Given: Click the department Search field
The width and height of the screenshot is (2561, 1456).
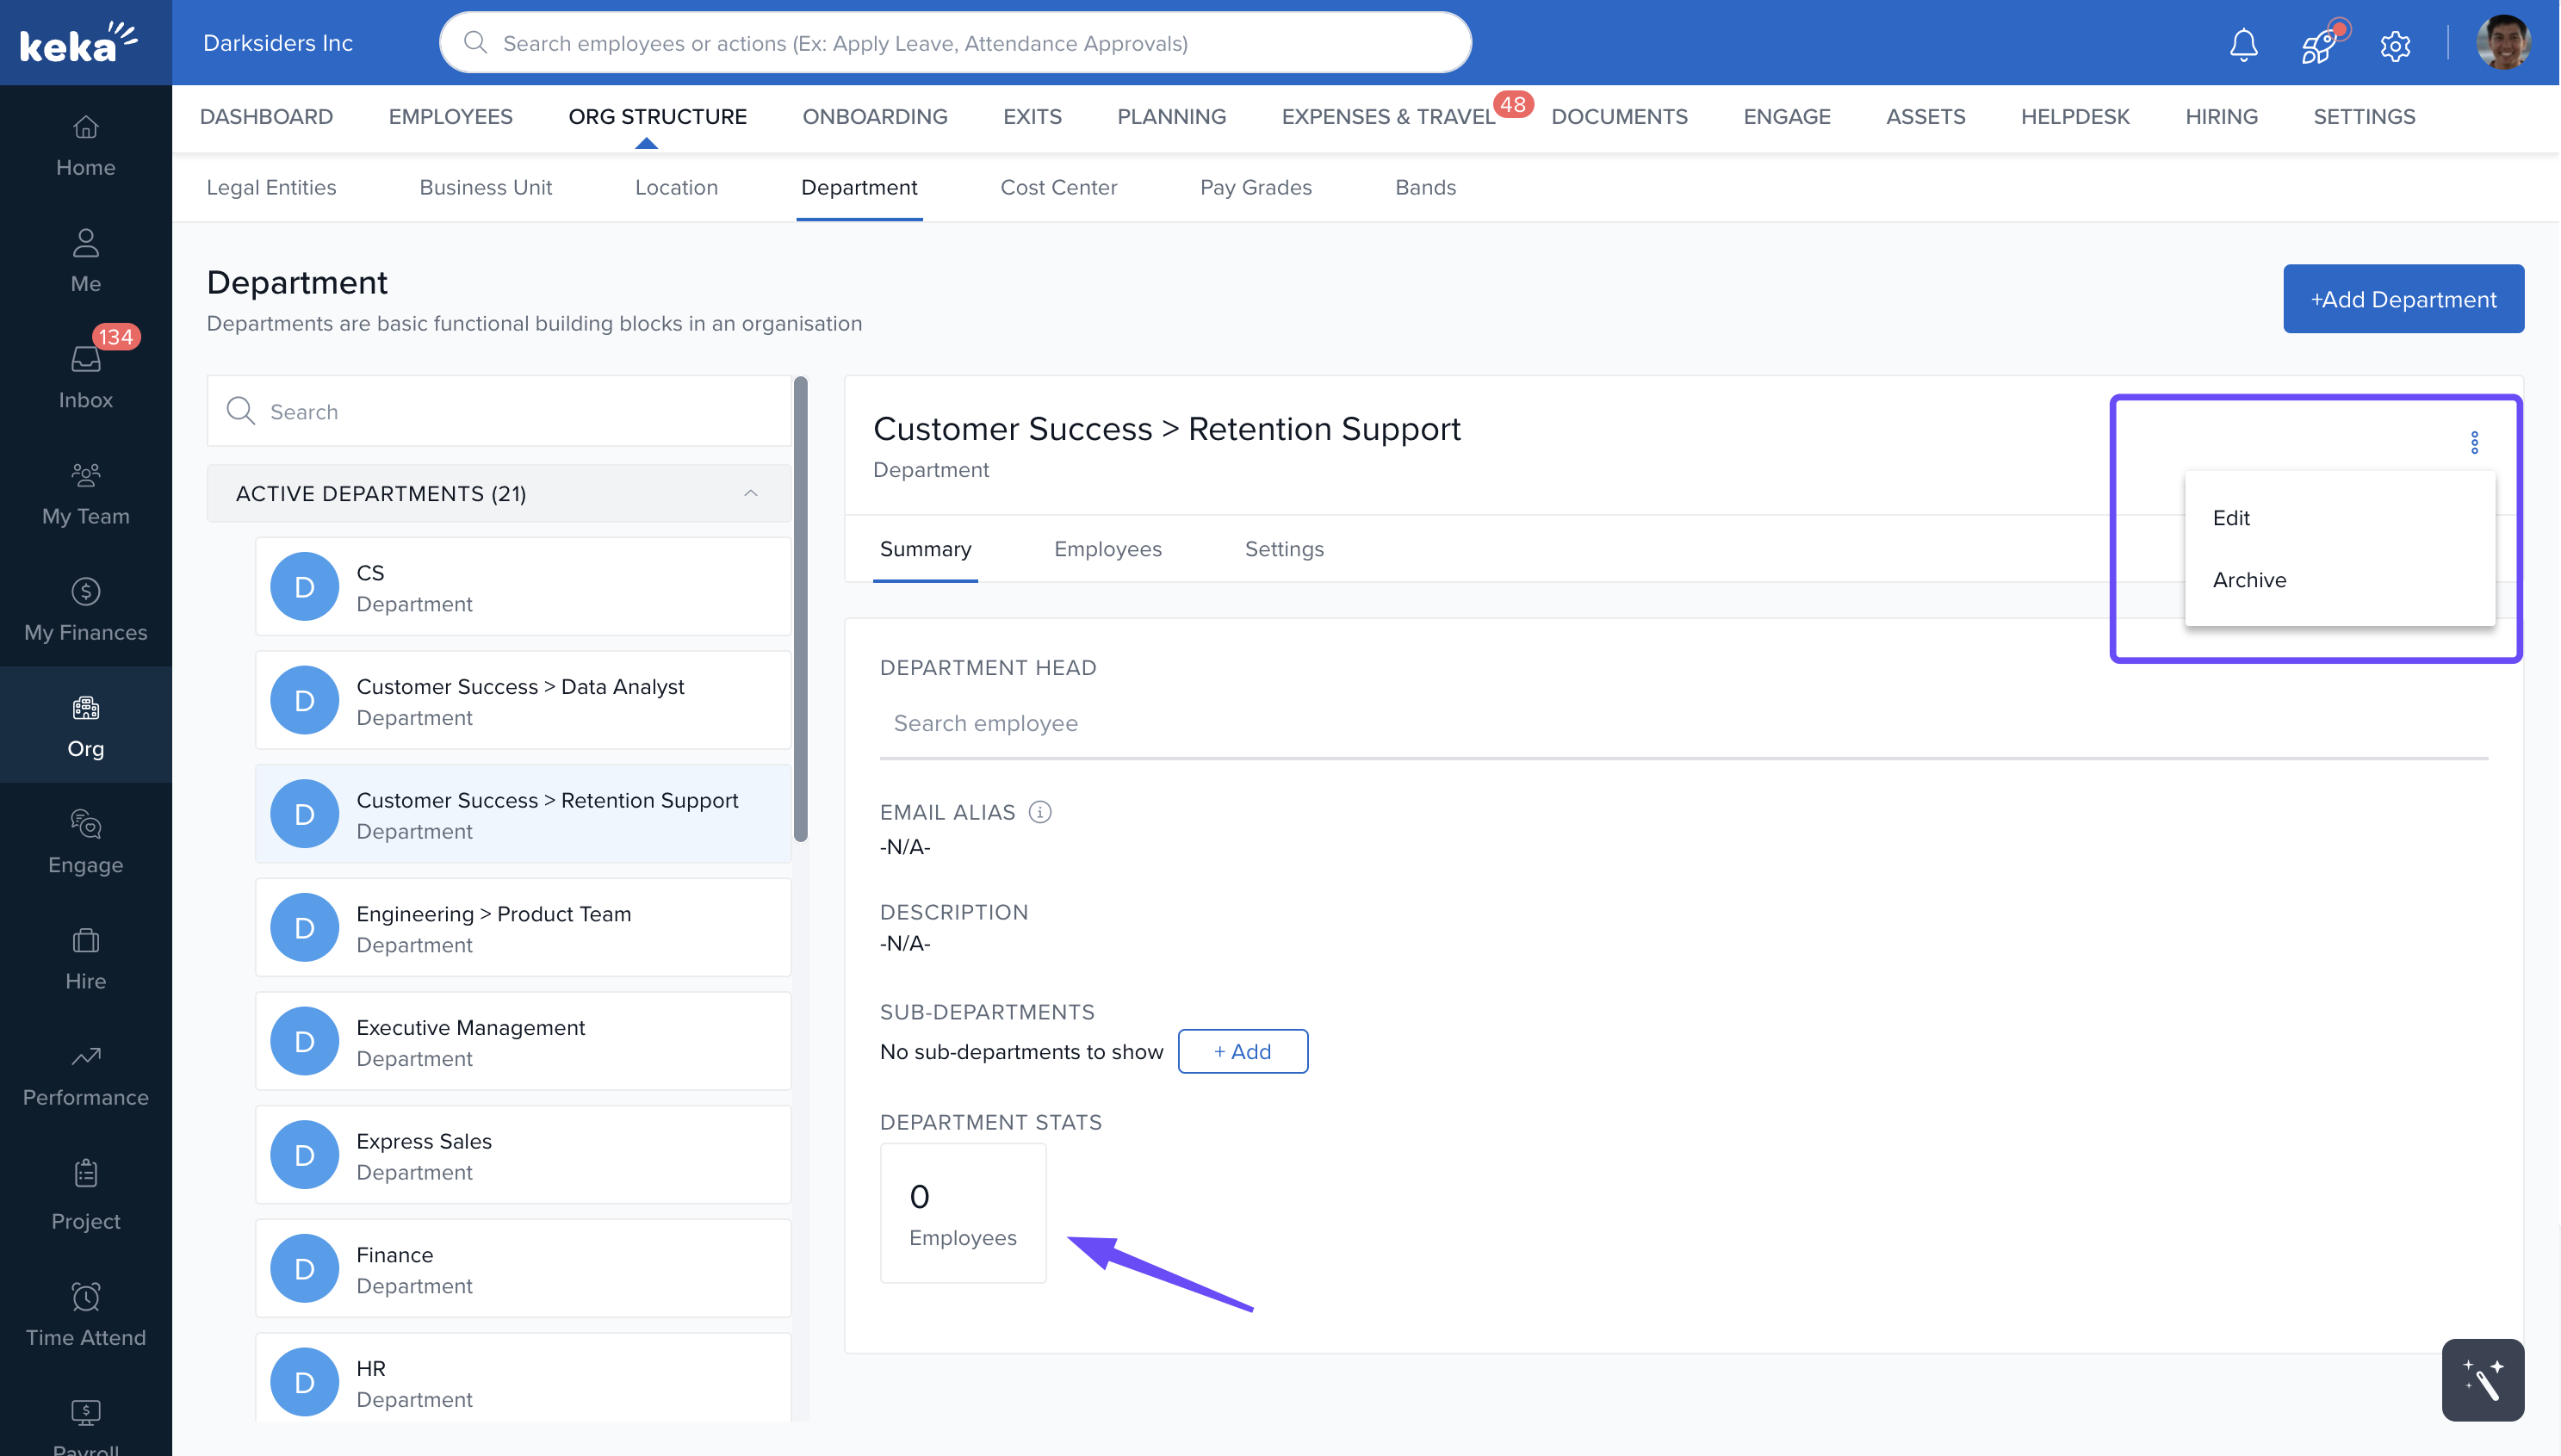Looking at the screenshot, I should [500, 411].
